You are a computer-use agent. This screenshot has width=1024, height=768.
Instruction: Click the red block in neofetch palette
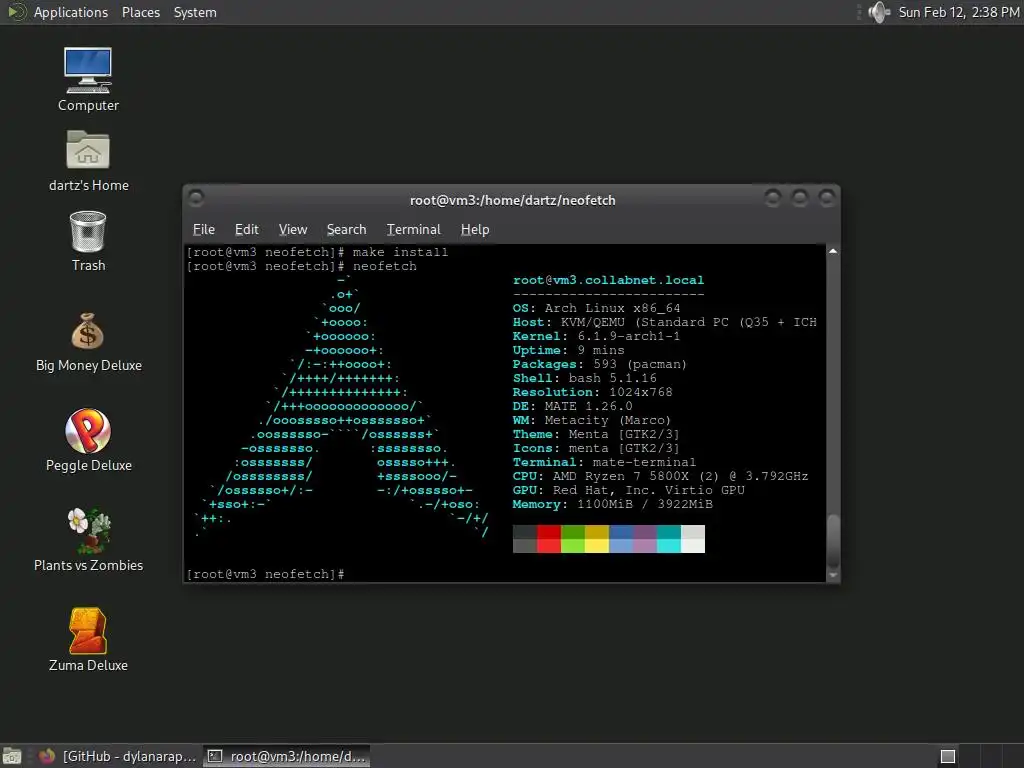click(x=549, y=539)
